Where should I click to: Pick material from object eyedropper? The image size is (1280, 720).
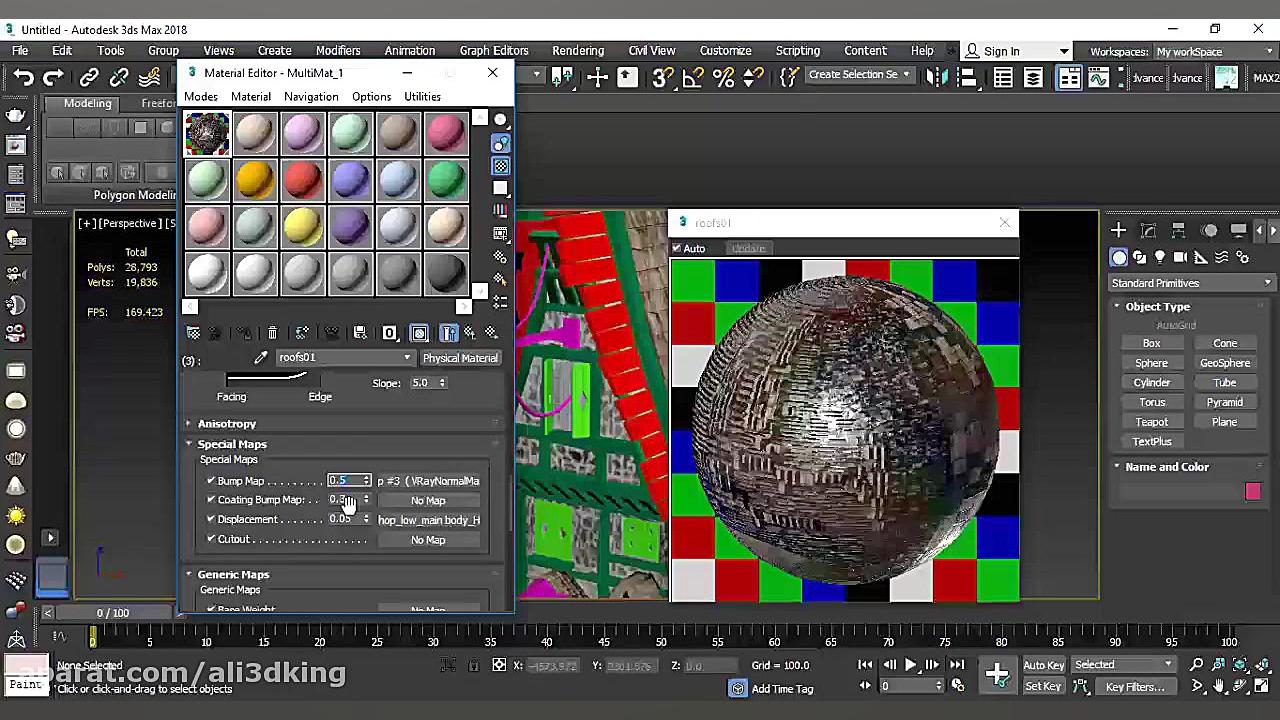pyautogui.click(x=260, y=358)
